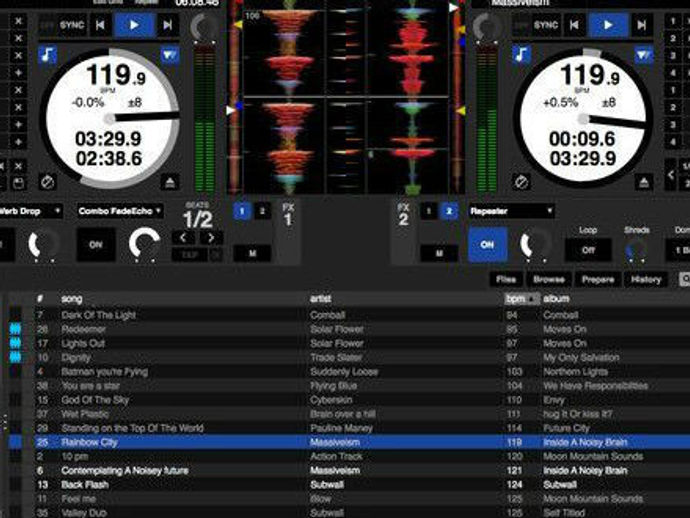Unassign FX 2 from deck 2
690x518 pixels.
click(x=449, y=211)
